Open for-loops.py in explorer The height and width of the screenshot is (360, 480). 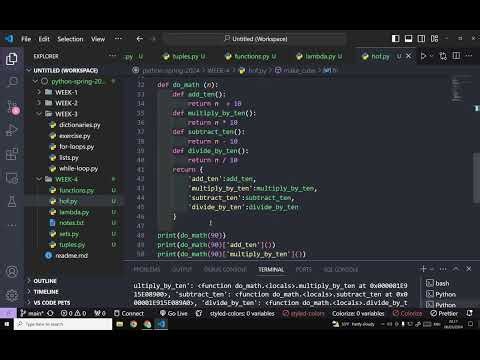point(76,147)
